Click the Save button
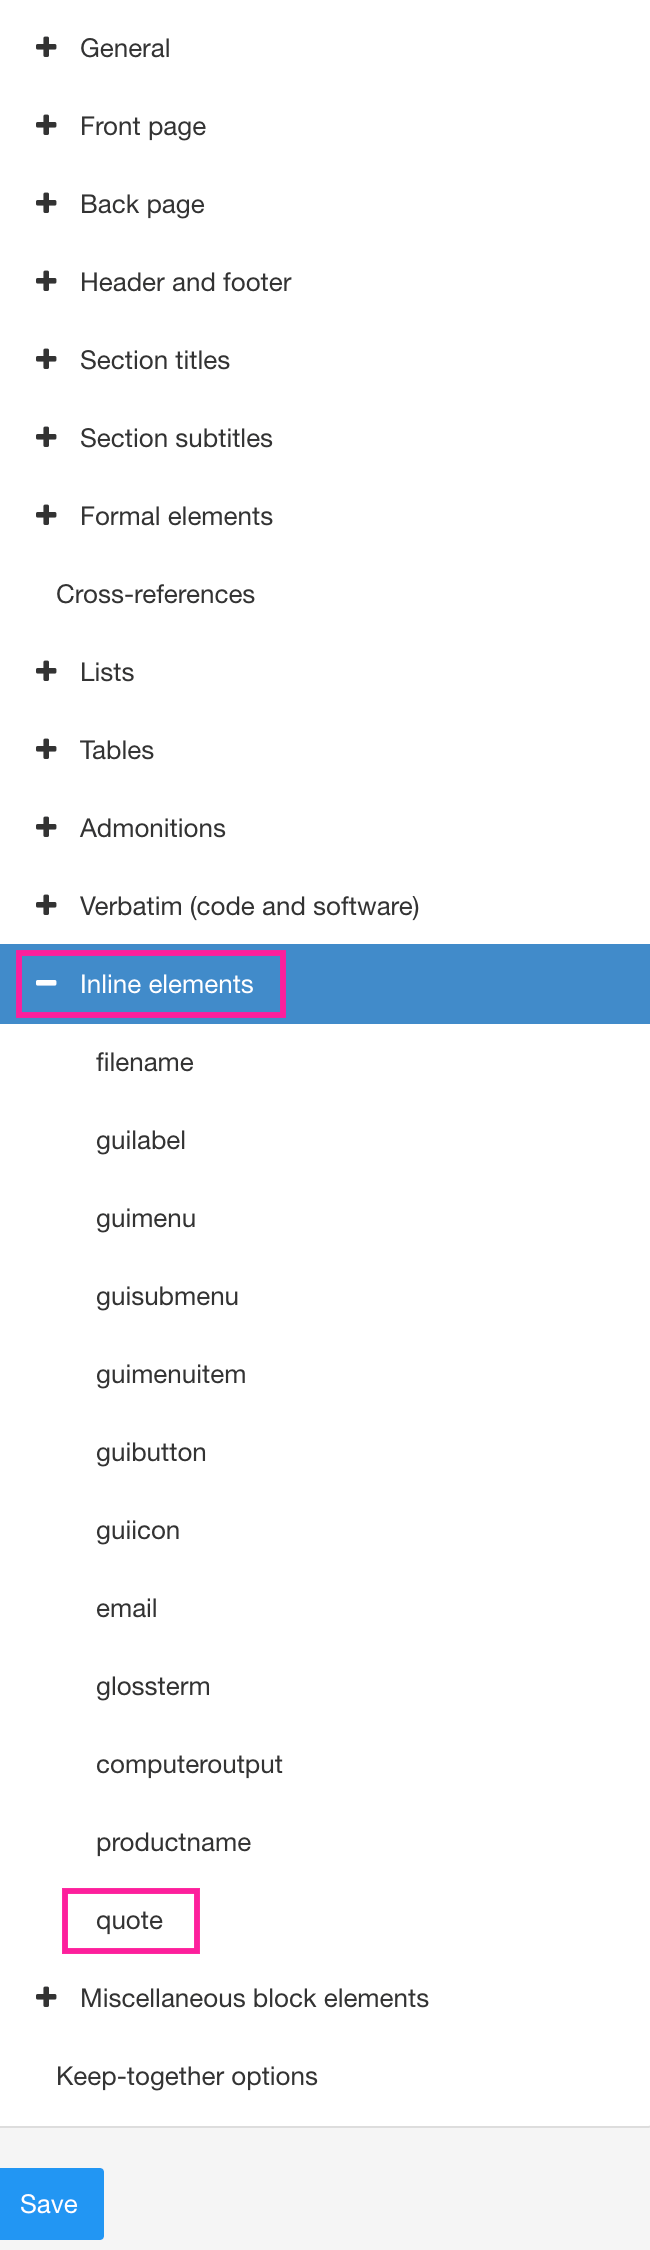The height and width of the screenshot is (2250, 650). (x=50, y=2204)
